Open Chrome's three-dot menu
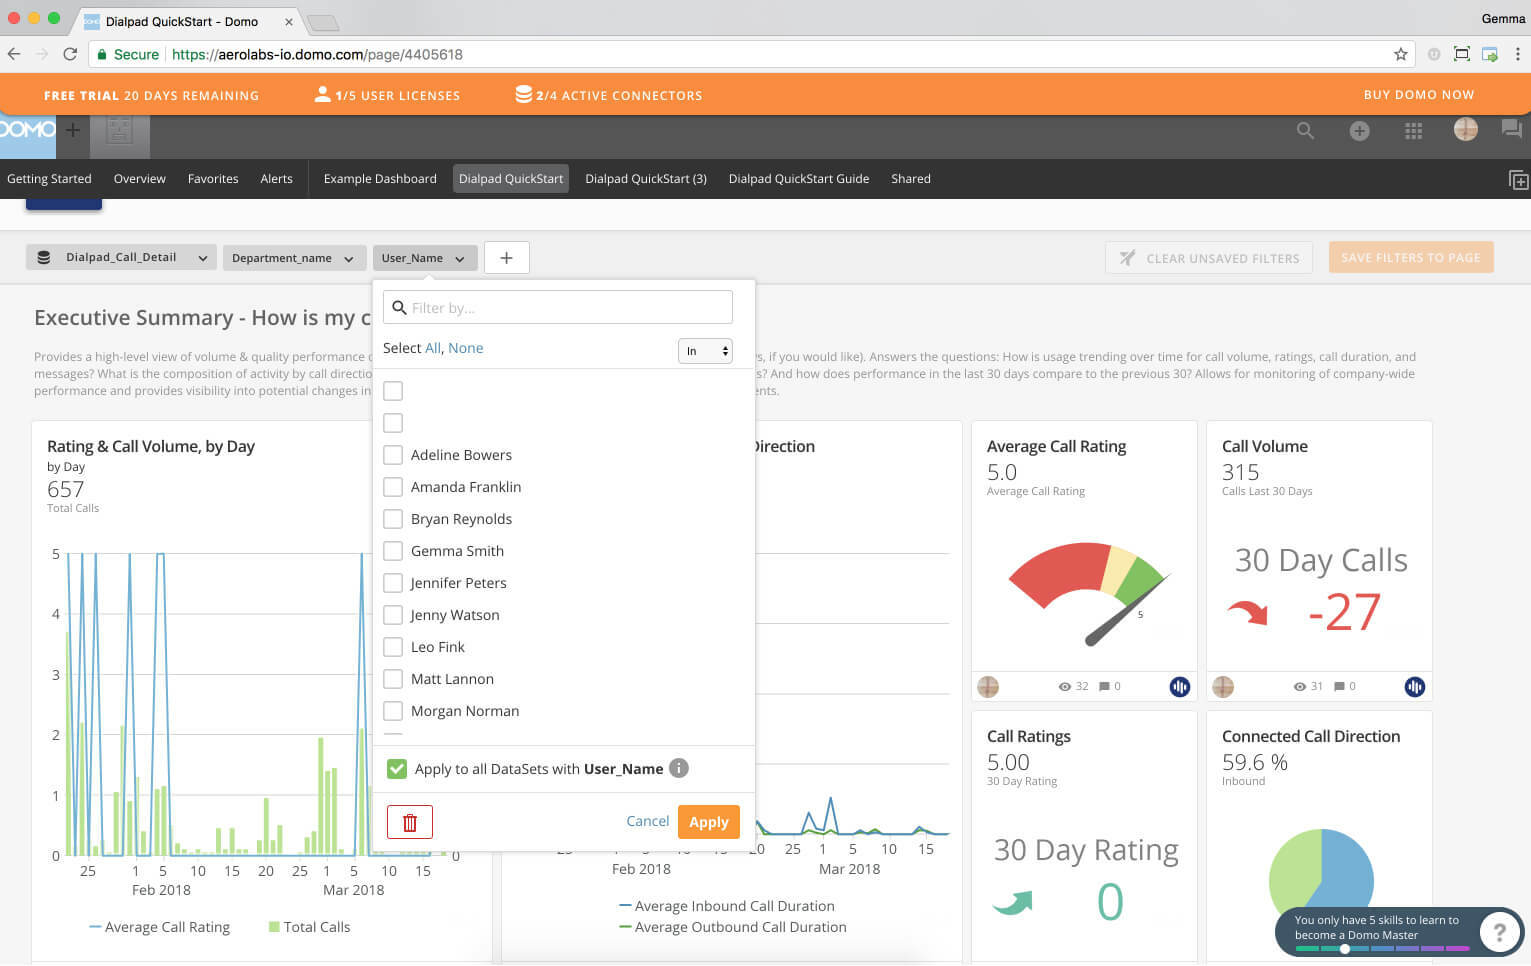The height and width of the screenshot is (966, 1531). click(x=1517, y=54)
